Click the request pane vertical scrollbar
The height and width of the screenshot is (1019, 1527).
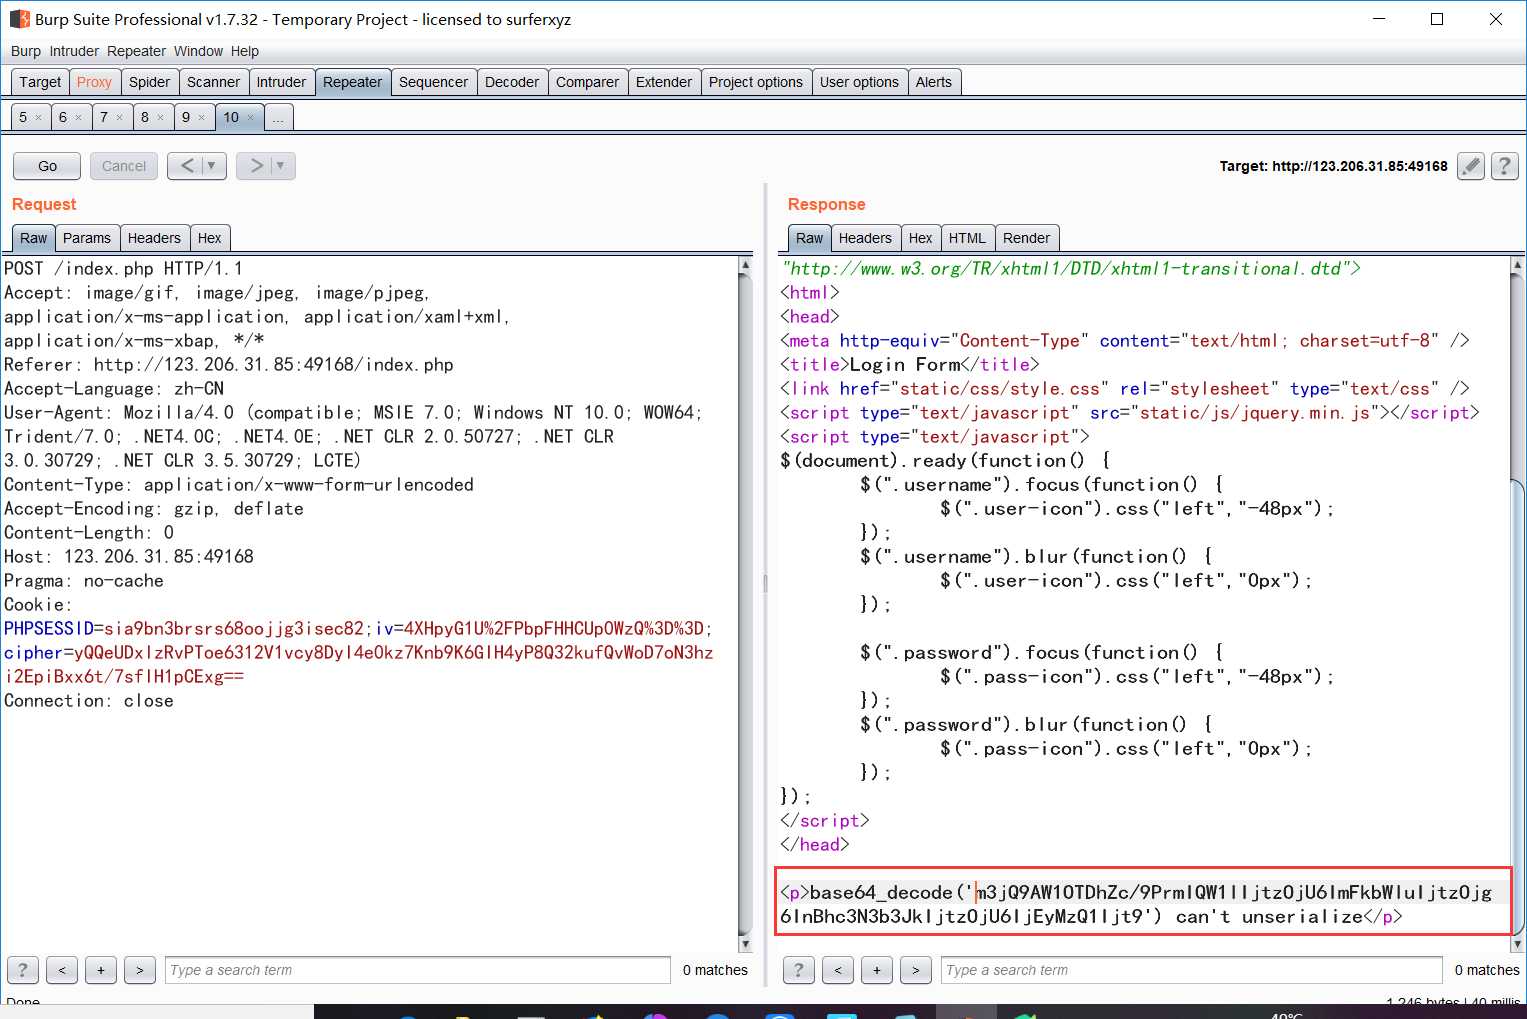tap(745, 604)
